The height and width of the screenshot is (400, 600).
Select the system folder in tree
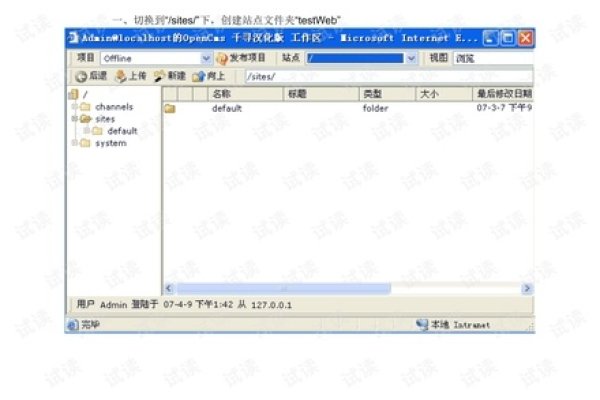[x=110, y=143]
